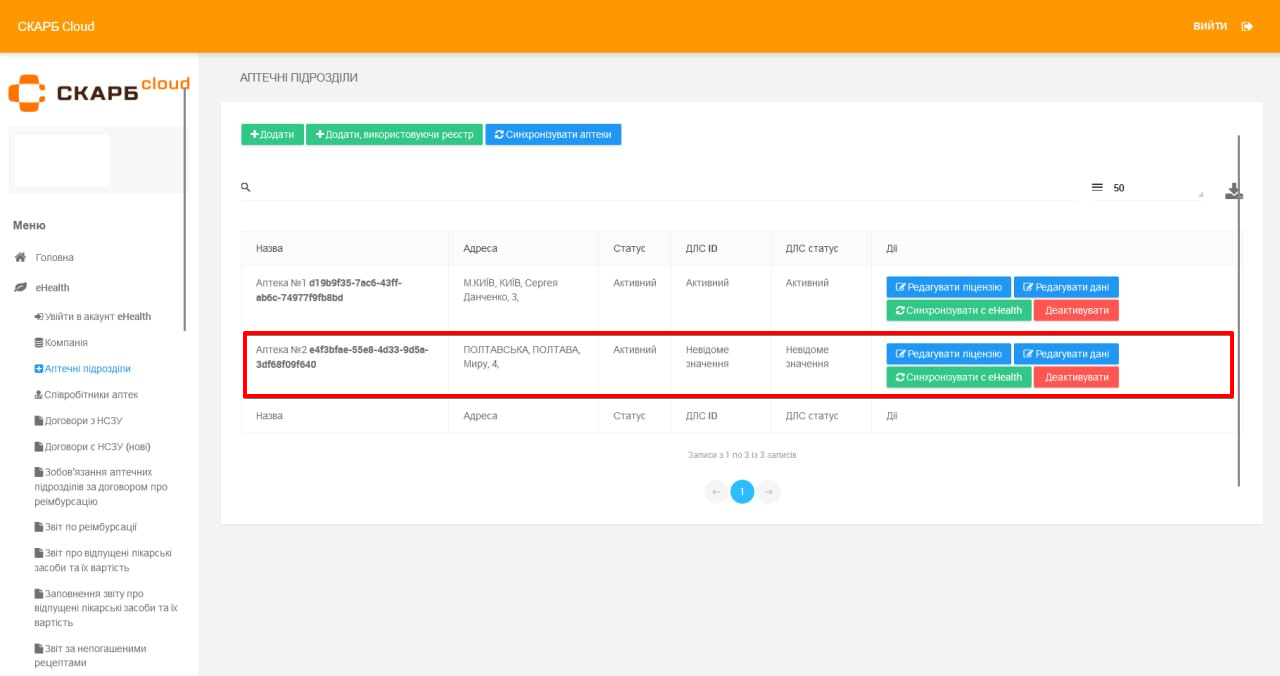Click the rows-per-page list icon
The height and width of the screenshot is (676, 1280).
coord(1097,187)
